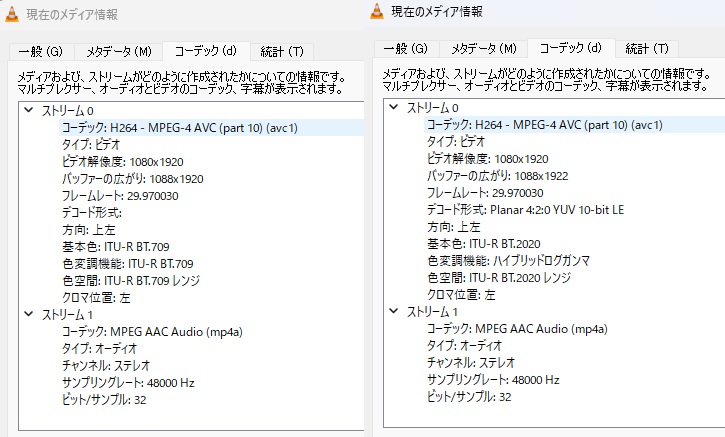
Task: Switch to 統計 (T) tab in left window
Action: coord(282,51)
